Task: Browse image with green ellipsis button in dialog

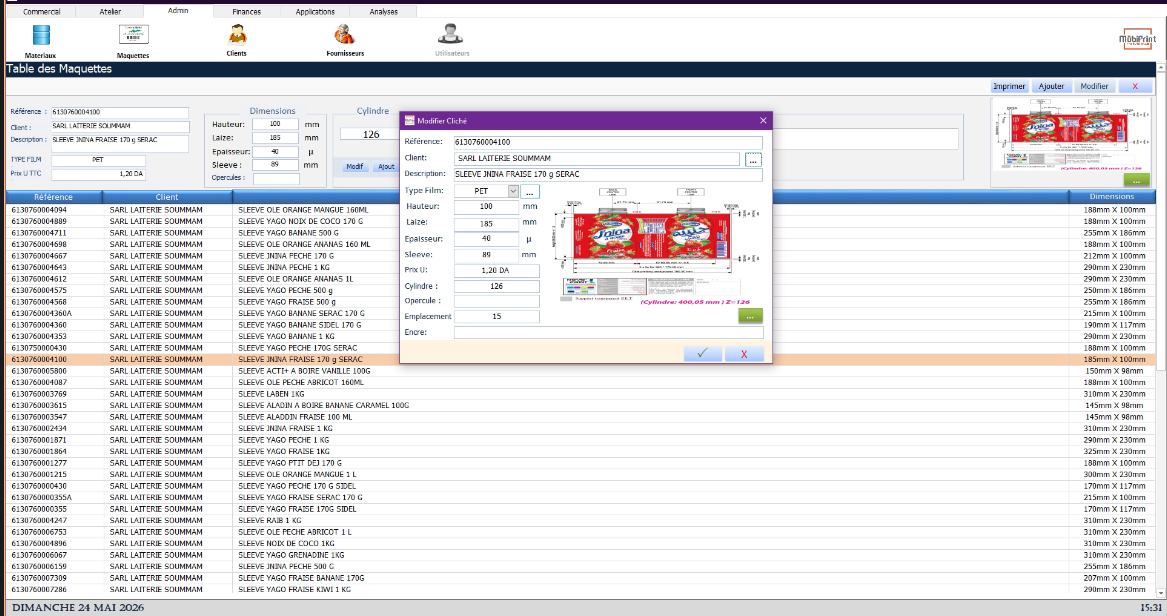Action: tap(750, 316)
